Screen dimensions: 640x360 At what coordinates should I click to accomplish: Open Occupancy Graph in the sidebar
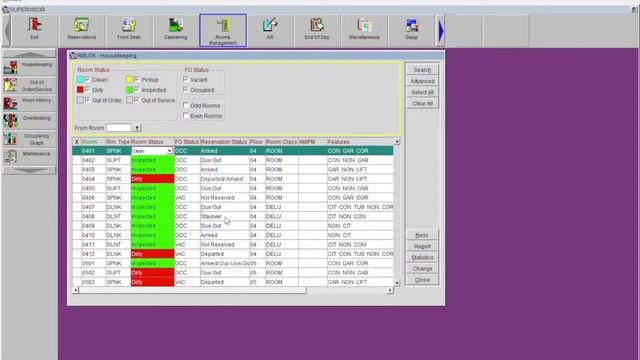tap(29, 139)
